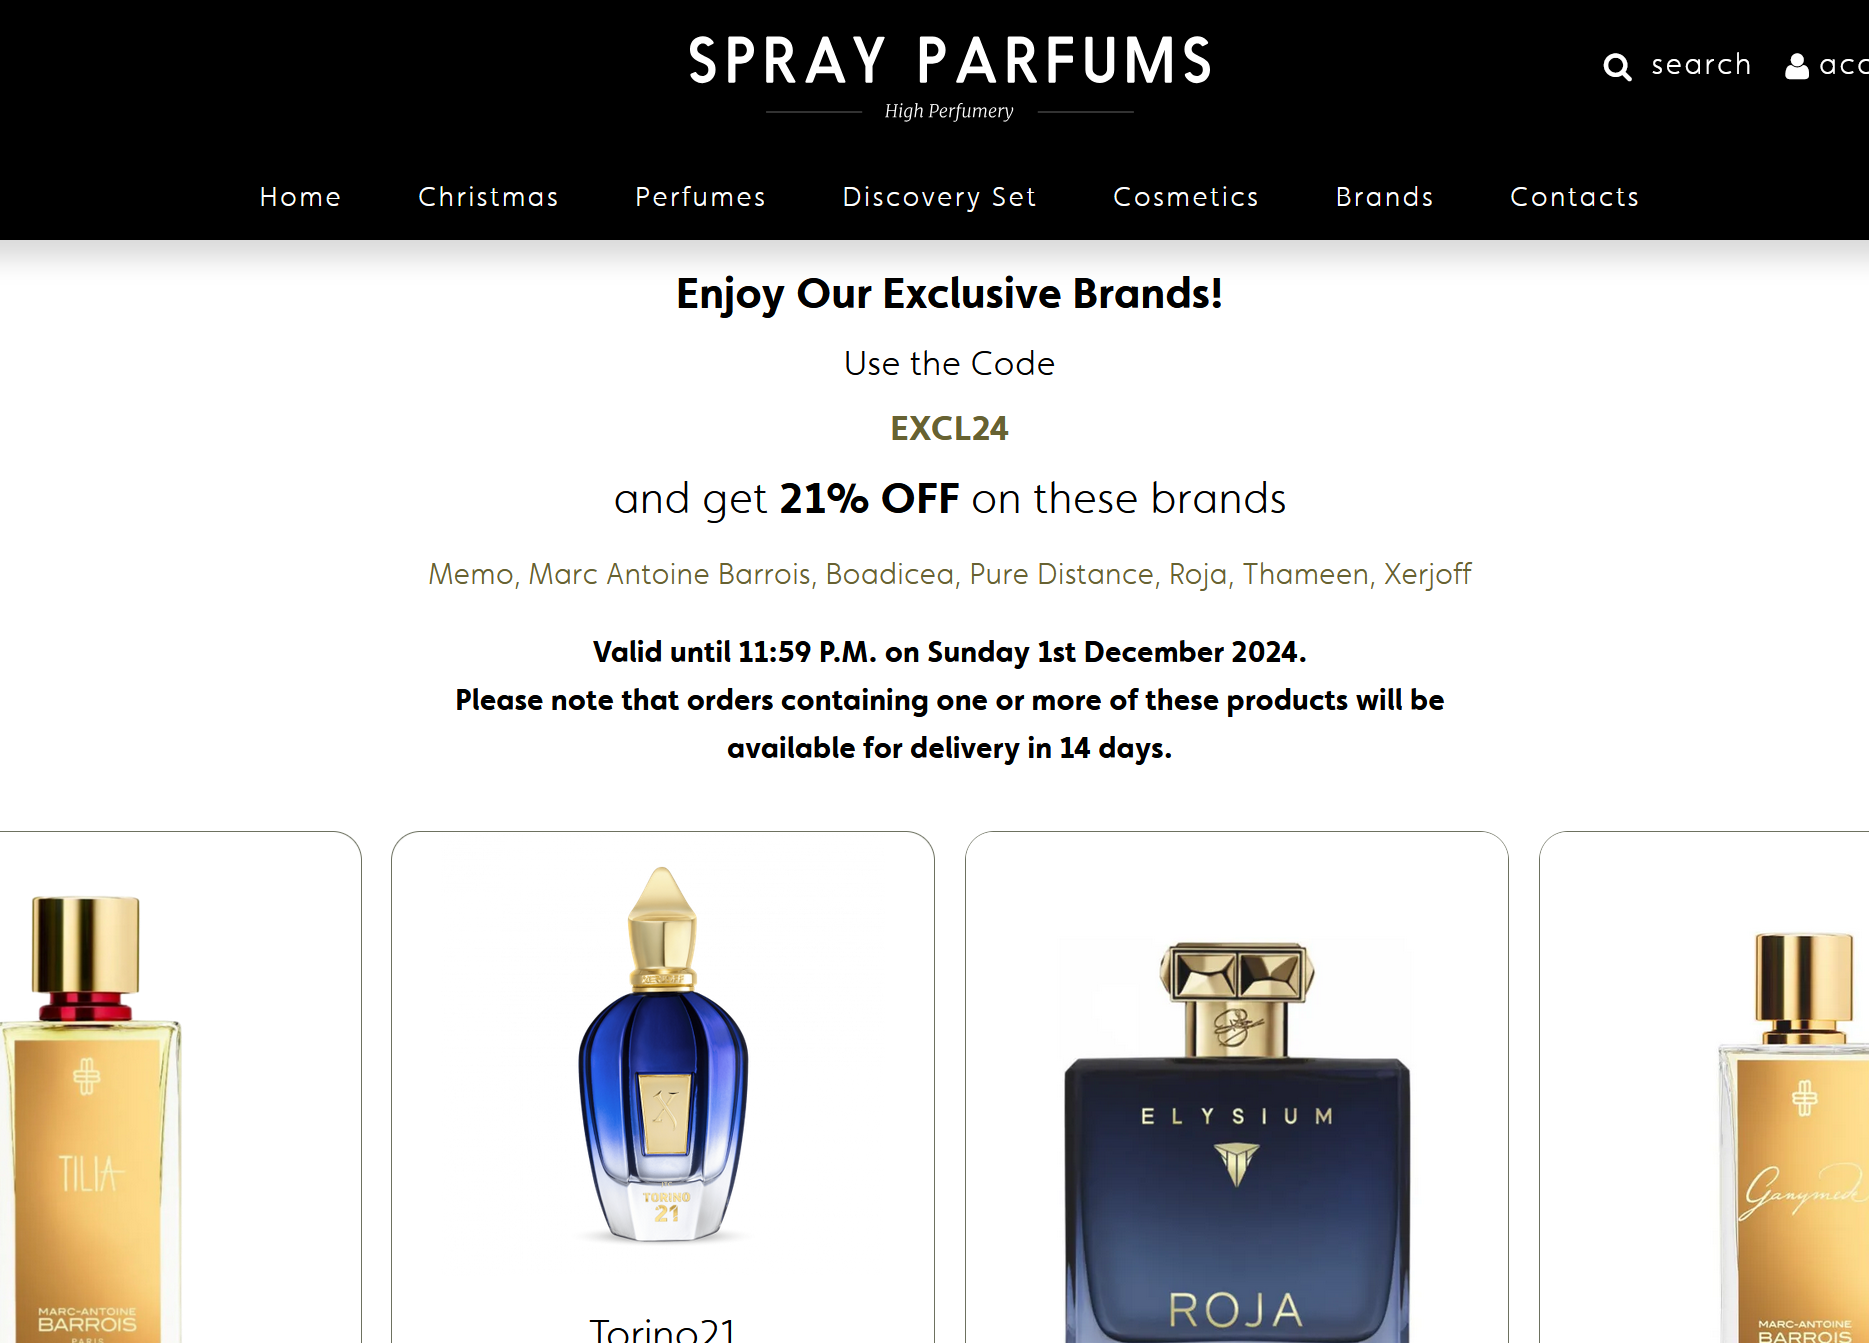
Task: Open the Contacts page
Action: 1574,197
